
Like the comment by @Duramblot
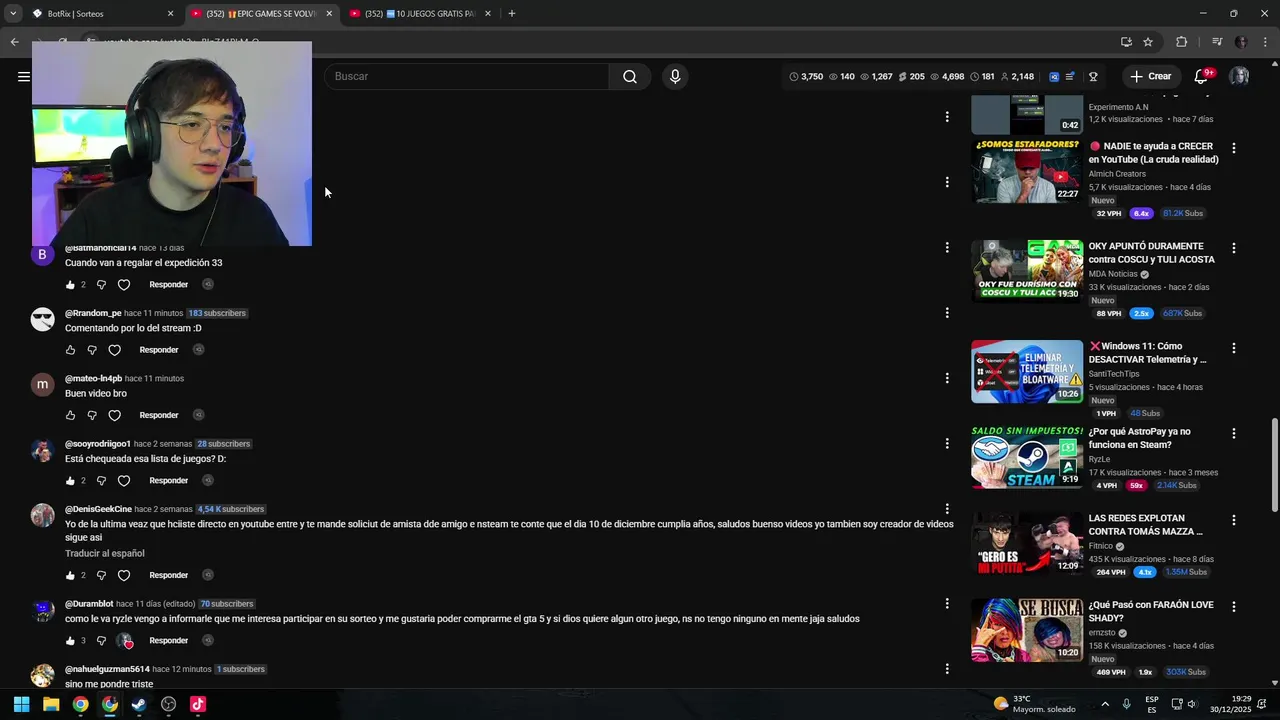tap(70, 641)
